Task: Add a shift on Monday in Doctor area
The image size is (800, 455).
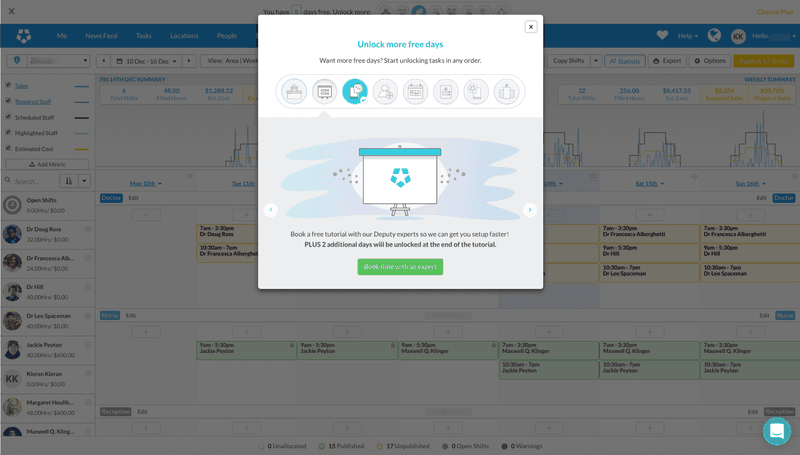Action: point(146,215)
